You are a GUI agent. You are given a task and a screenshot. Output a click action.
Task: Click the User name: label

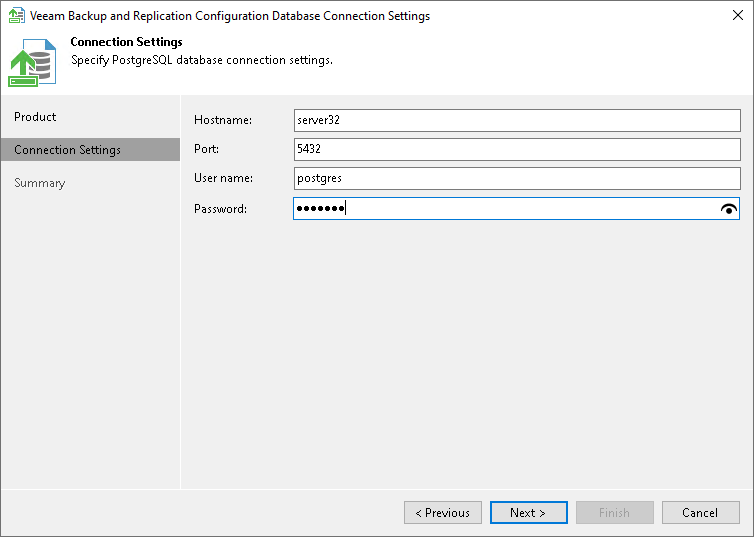point(223,178)
